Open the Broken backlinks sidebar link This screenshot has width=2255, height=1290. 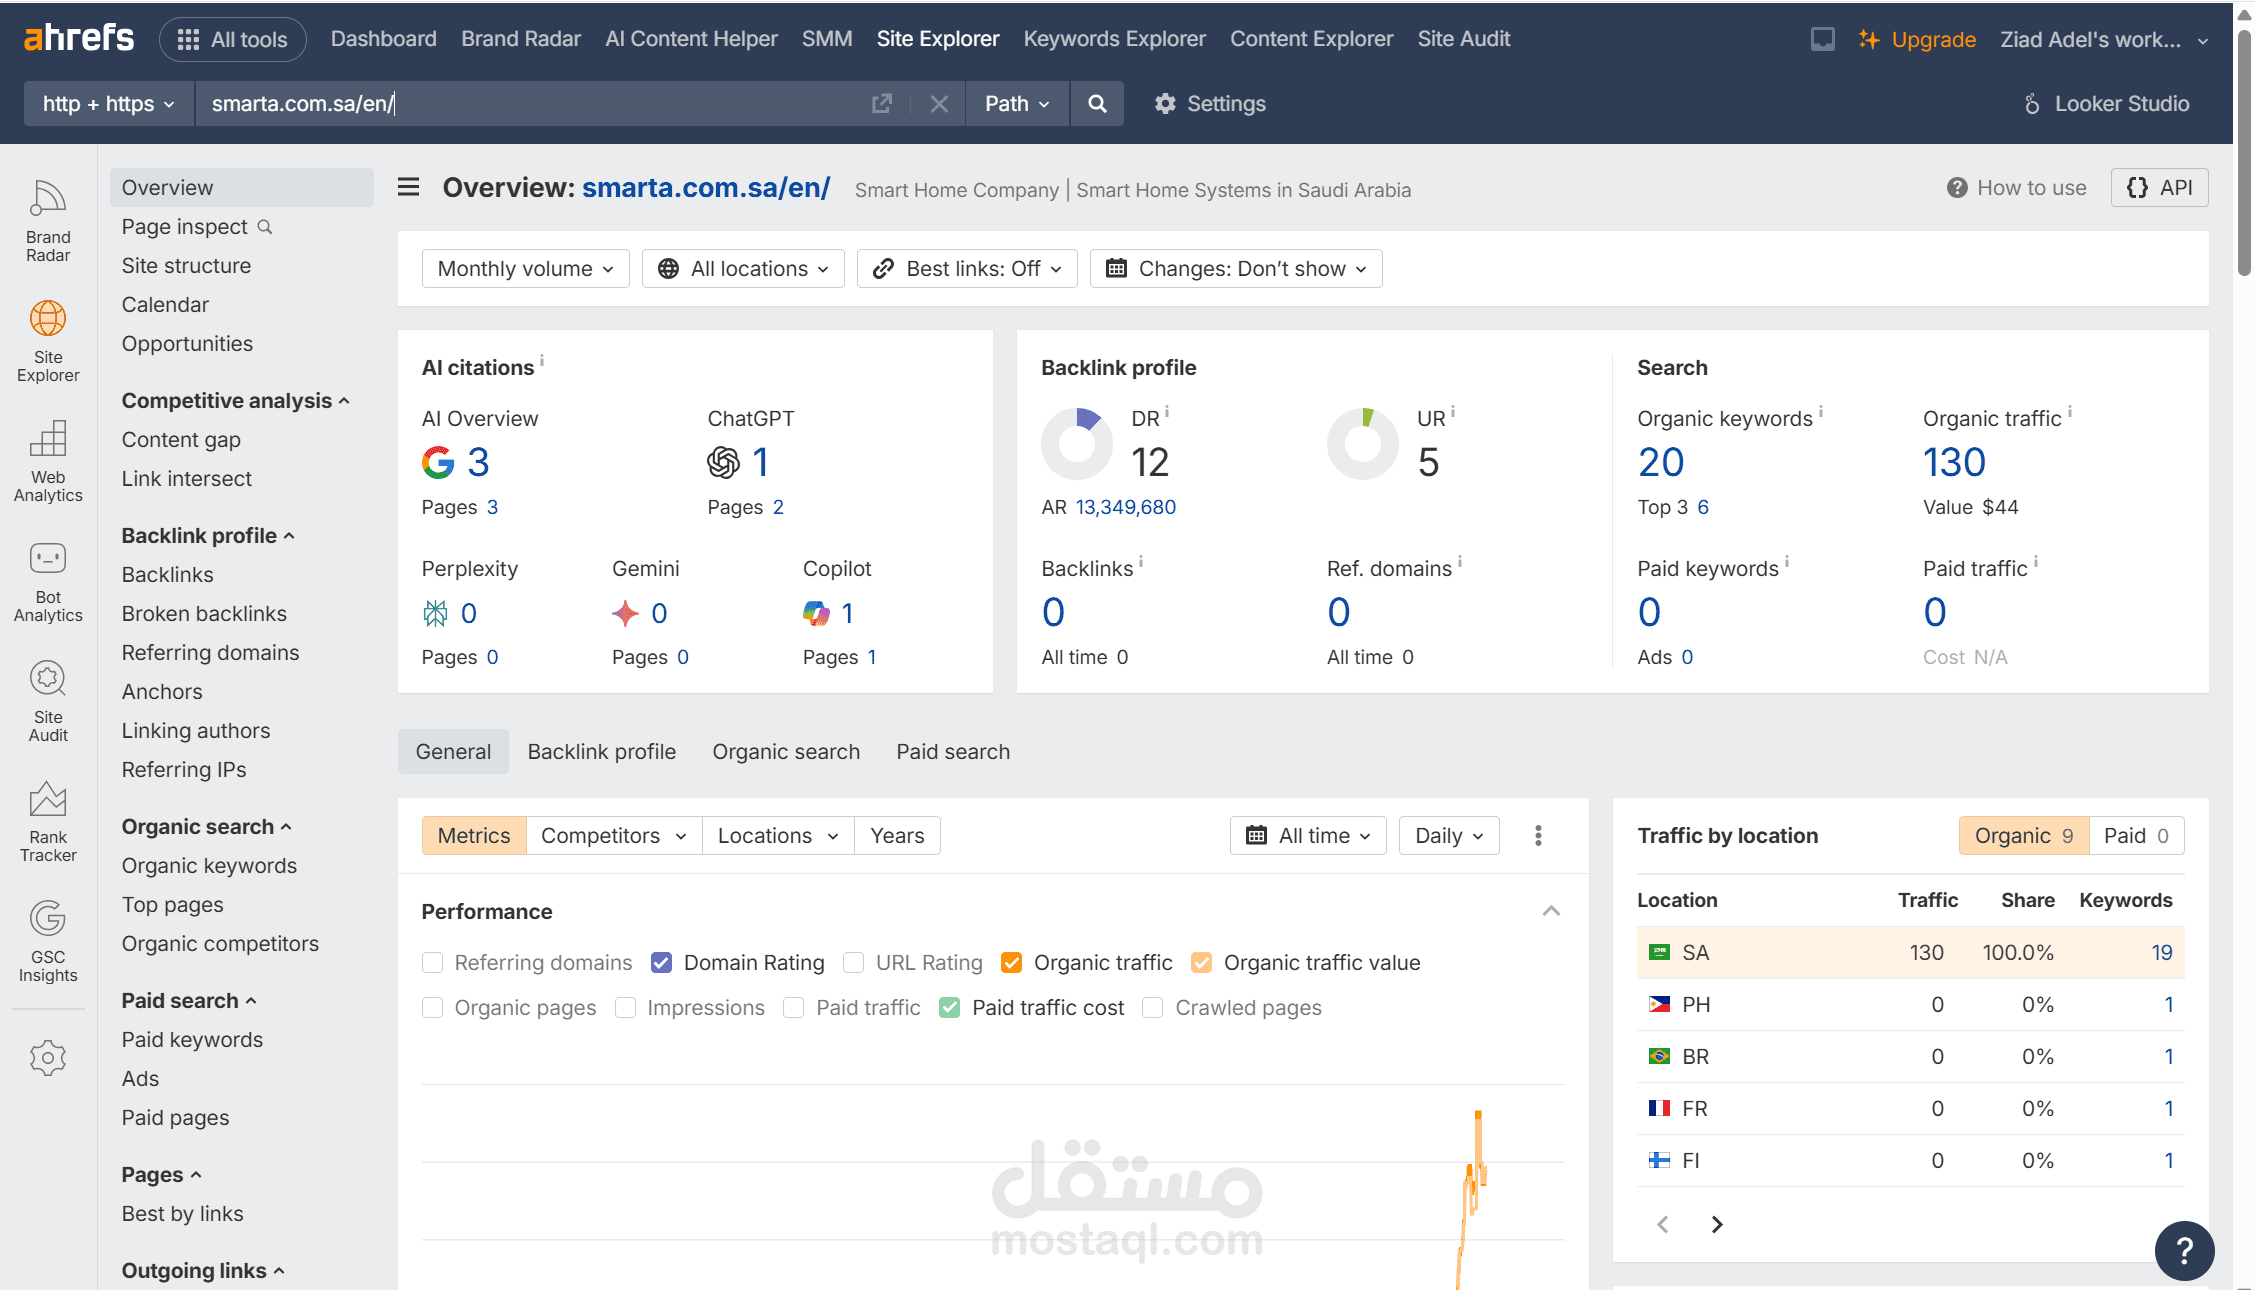204,613
